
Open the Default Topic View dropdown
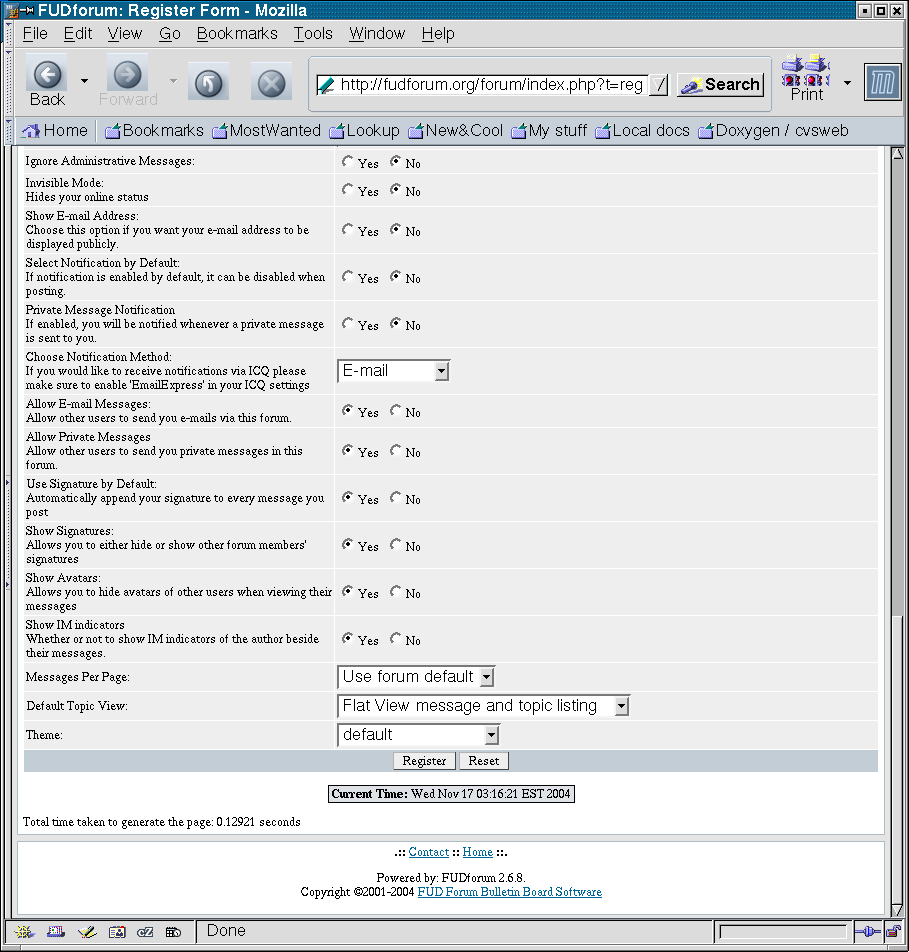point(483,706)
